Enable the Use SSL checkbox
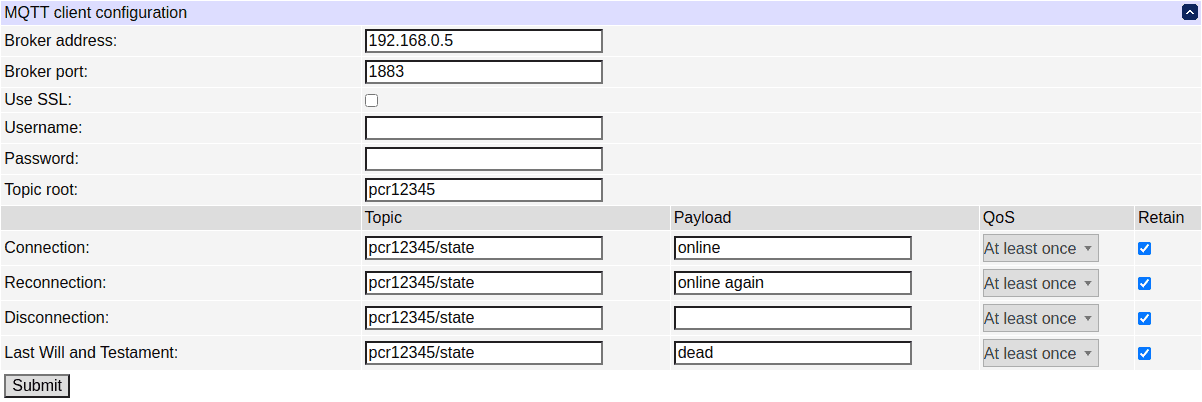Image resolution: width=1202 pixels, height=402 pixels. [x=371, y=100]
